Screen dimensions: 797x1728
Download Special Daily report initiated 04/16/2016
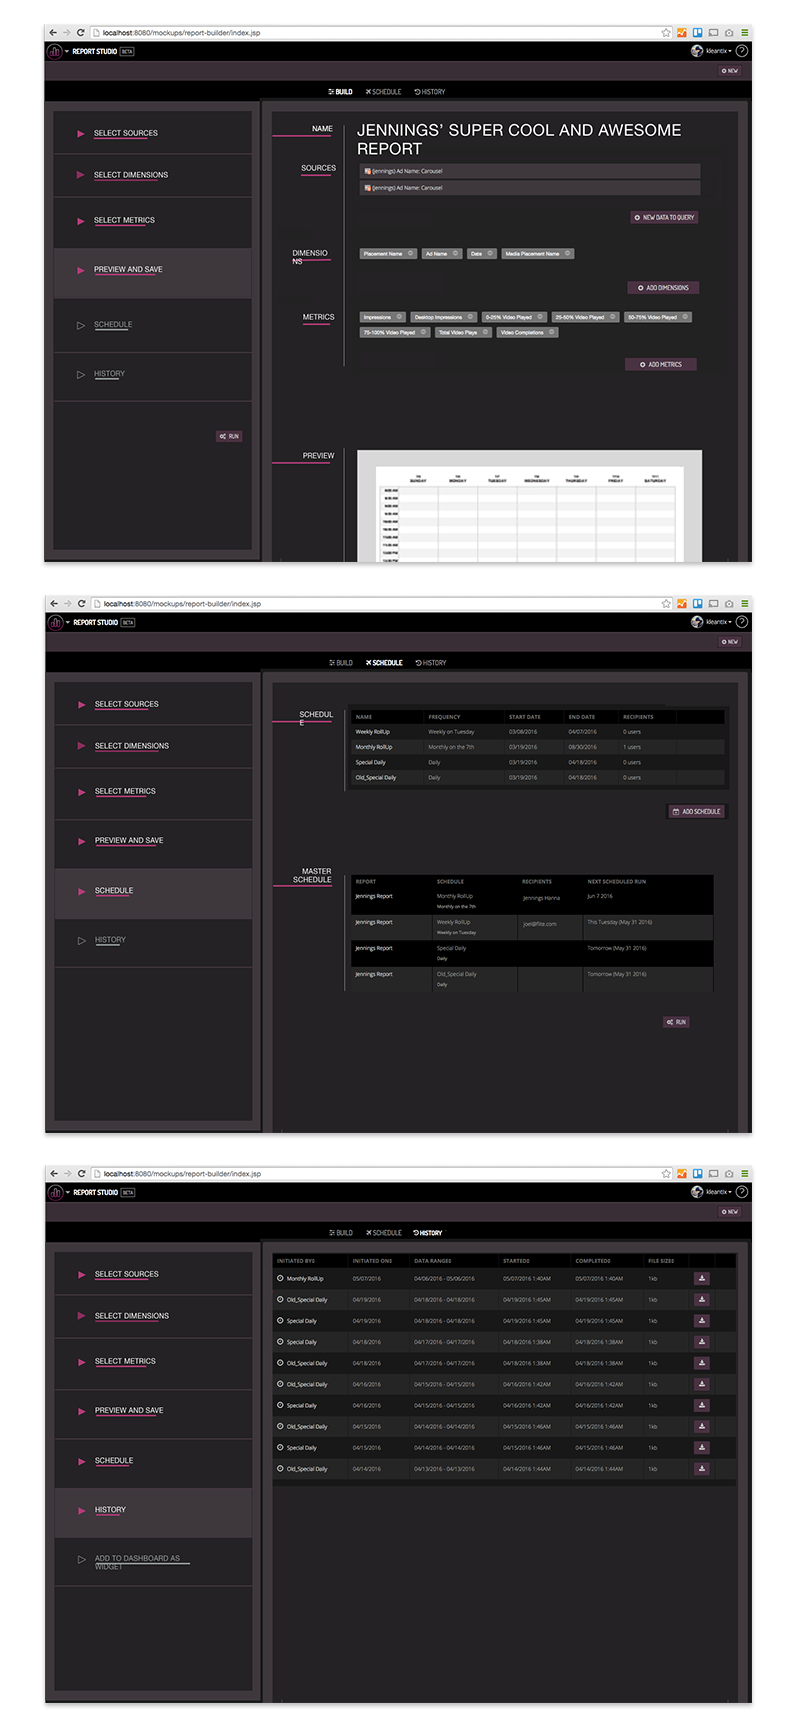tap(702, 1405)
